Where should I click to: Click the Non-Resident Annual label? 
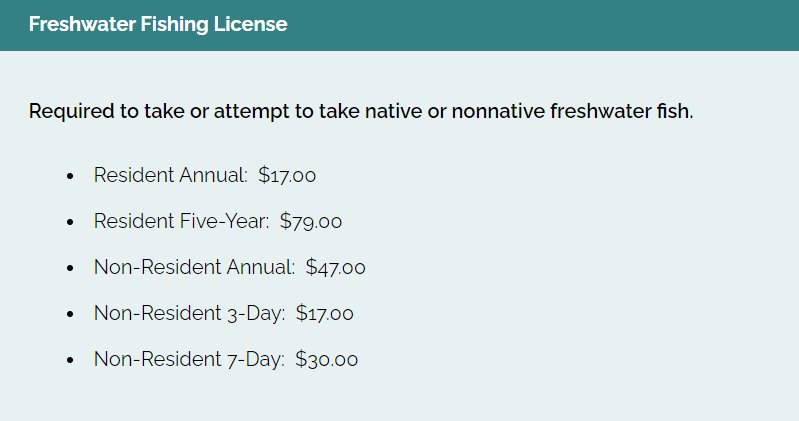click(x=194, y=267)
